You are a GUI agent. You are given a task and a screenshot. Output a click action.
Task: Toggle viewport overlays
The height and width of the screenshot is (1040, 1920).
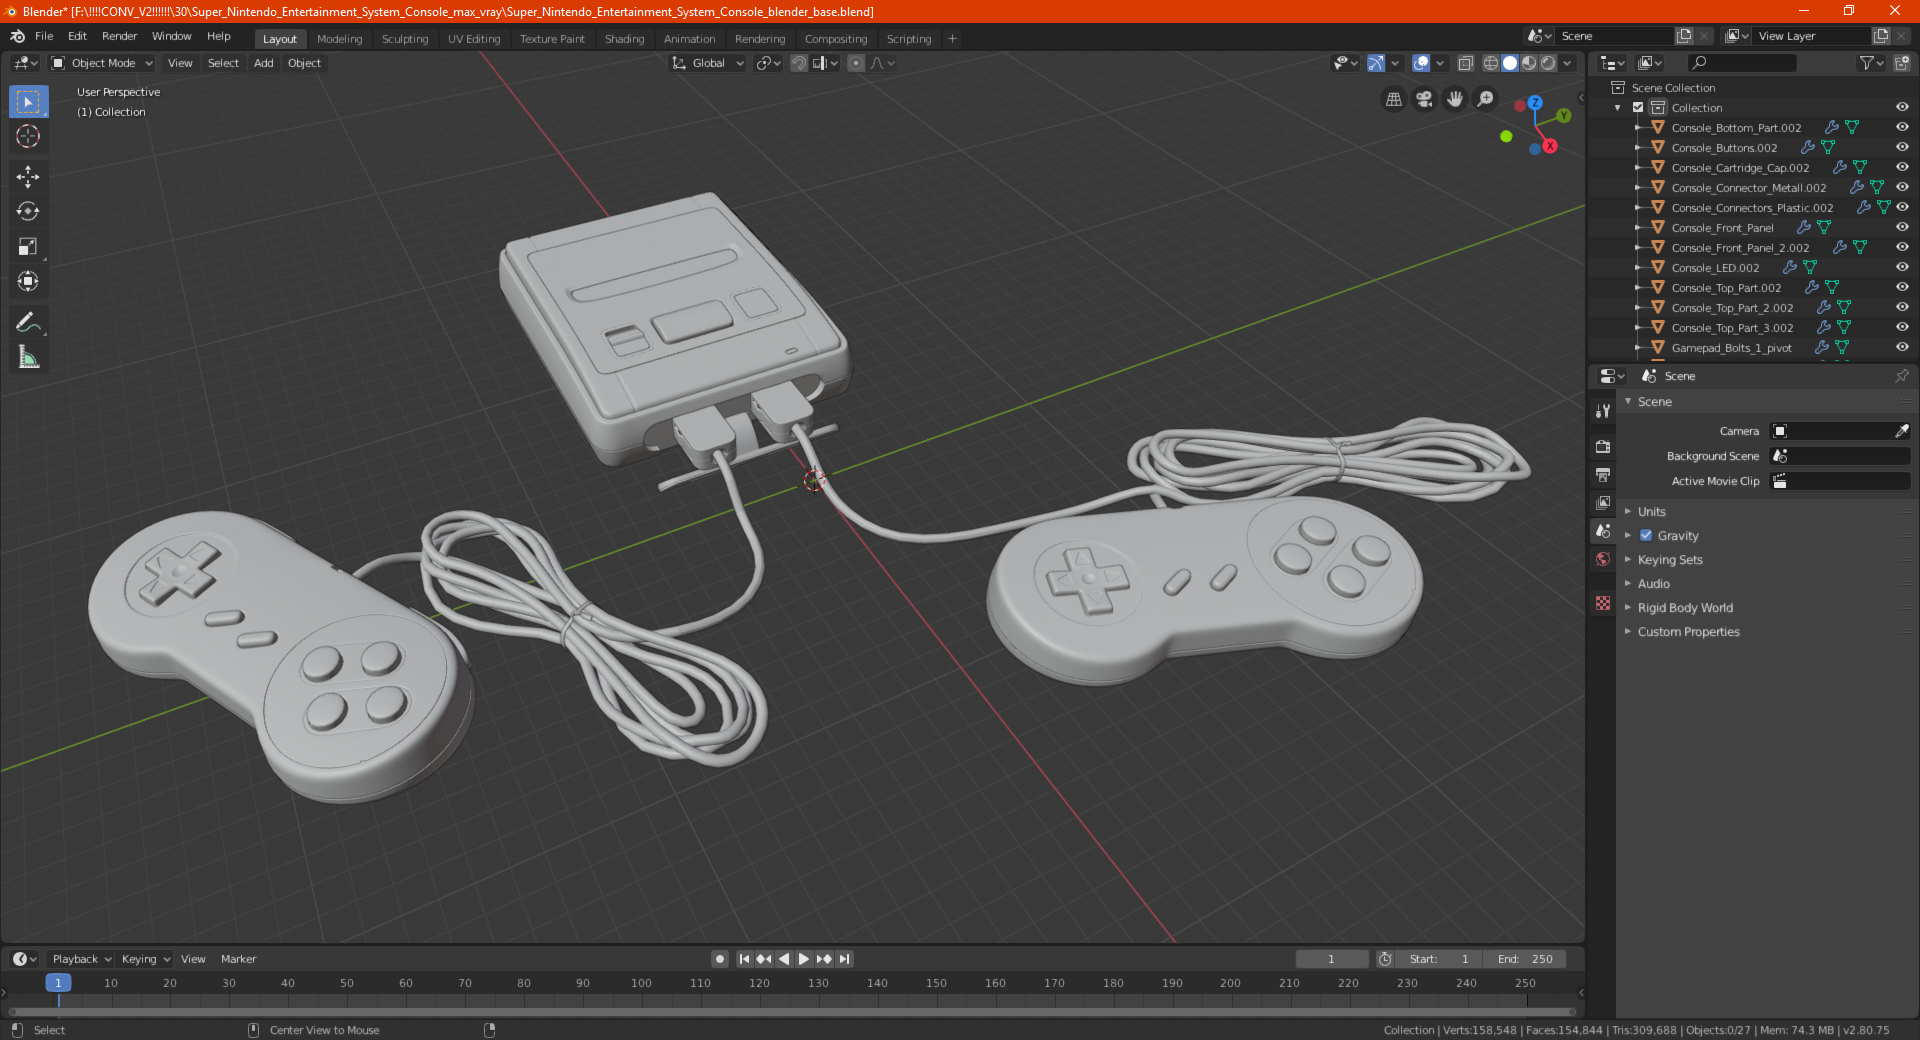point(1421,63)
